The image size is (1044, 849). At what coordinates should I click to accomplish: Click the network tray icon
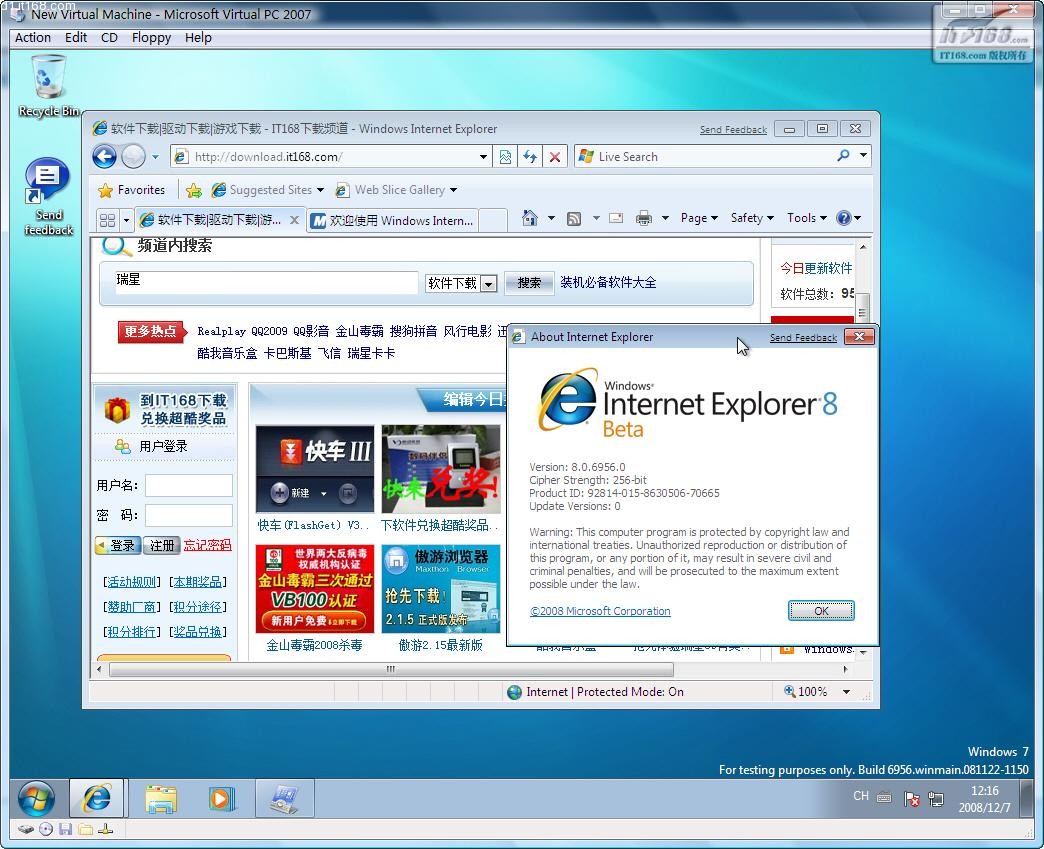(x=936, y=798)
